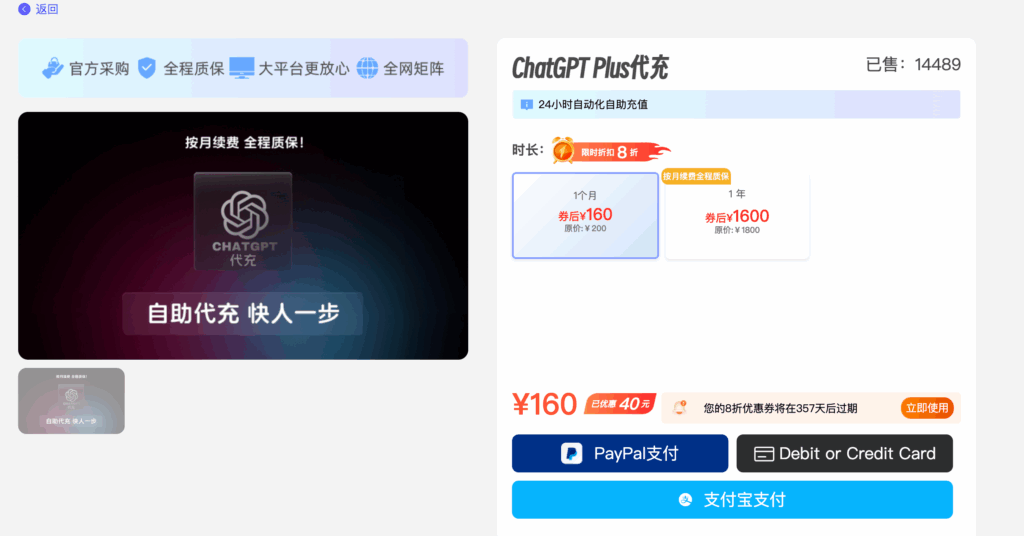Click the bell icon in coupon notice
Image resolution: width=1024 pixels, height=536 pixels.
(680, 408)
